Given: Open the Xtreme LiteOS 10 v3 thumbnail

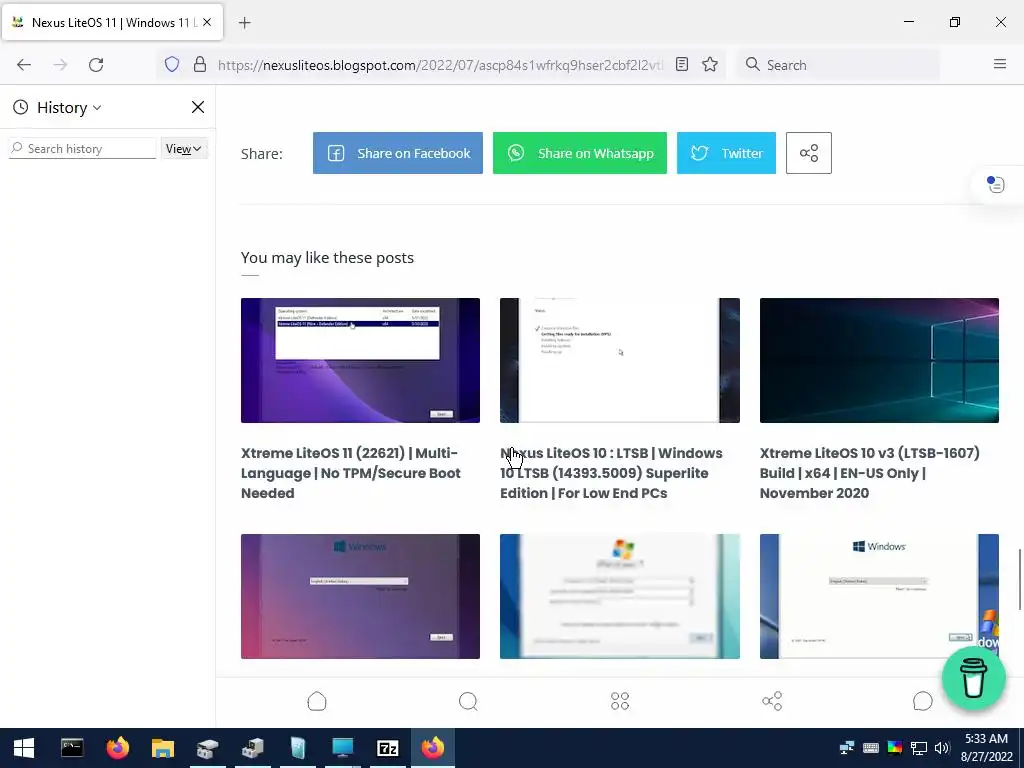Looking at the screenshot, I should point(879,360).
